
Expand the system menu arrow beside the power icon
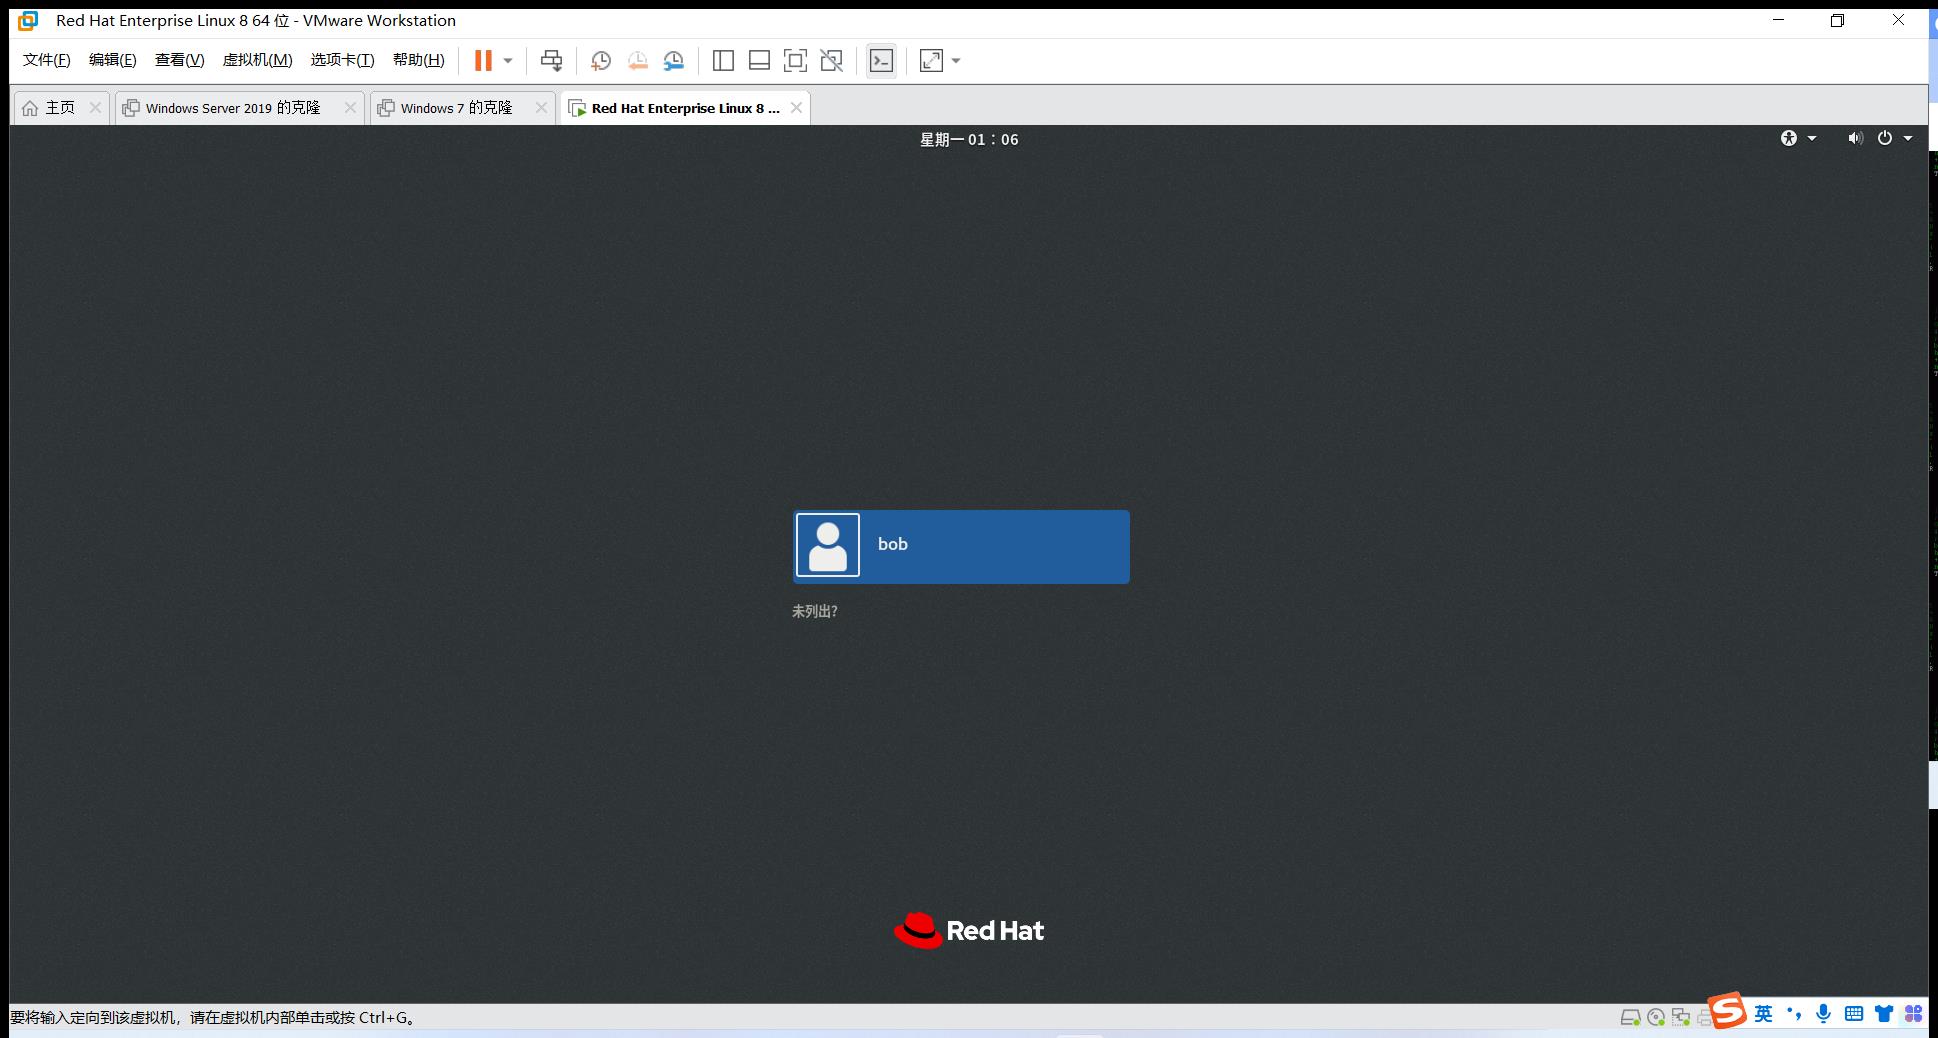click(1908, 138)
